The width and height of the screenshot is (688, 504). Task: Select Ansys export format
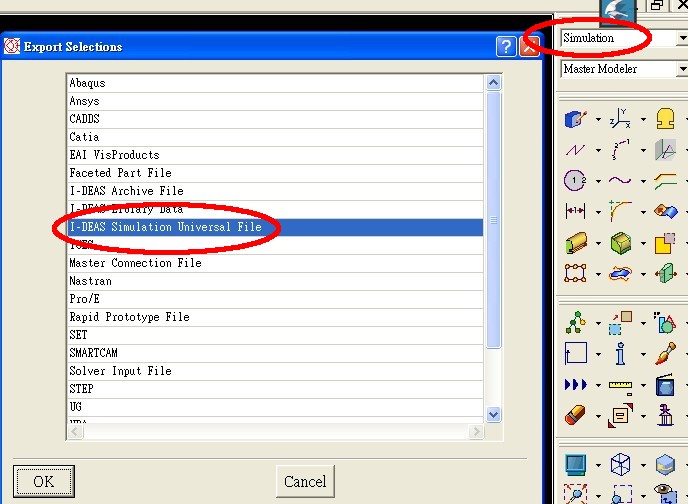[x=275, y=101]
